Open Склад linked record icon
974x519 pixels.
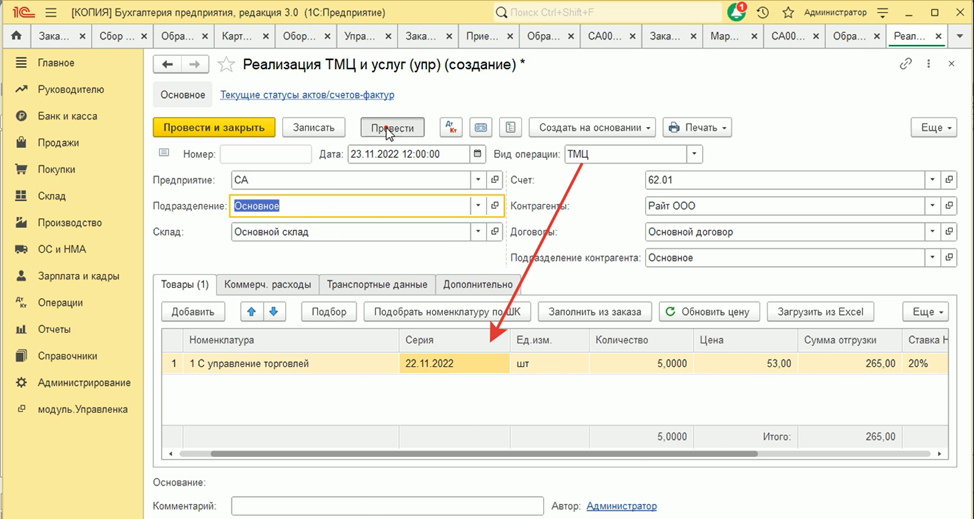tap(495, 232)
